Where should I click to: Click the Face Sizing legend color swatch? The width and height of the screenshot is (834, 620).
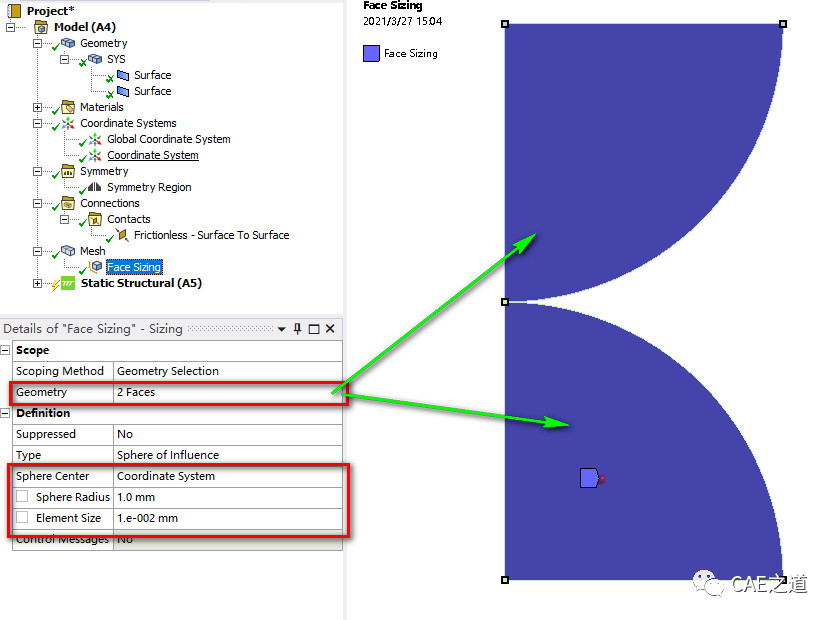coord(371,53)
